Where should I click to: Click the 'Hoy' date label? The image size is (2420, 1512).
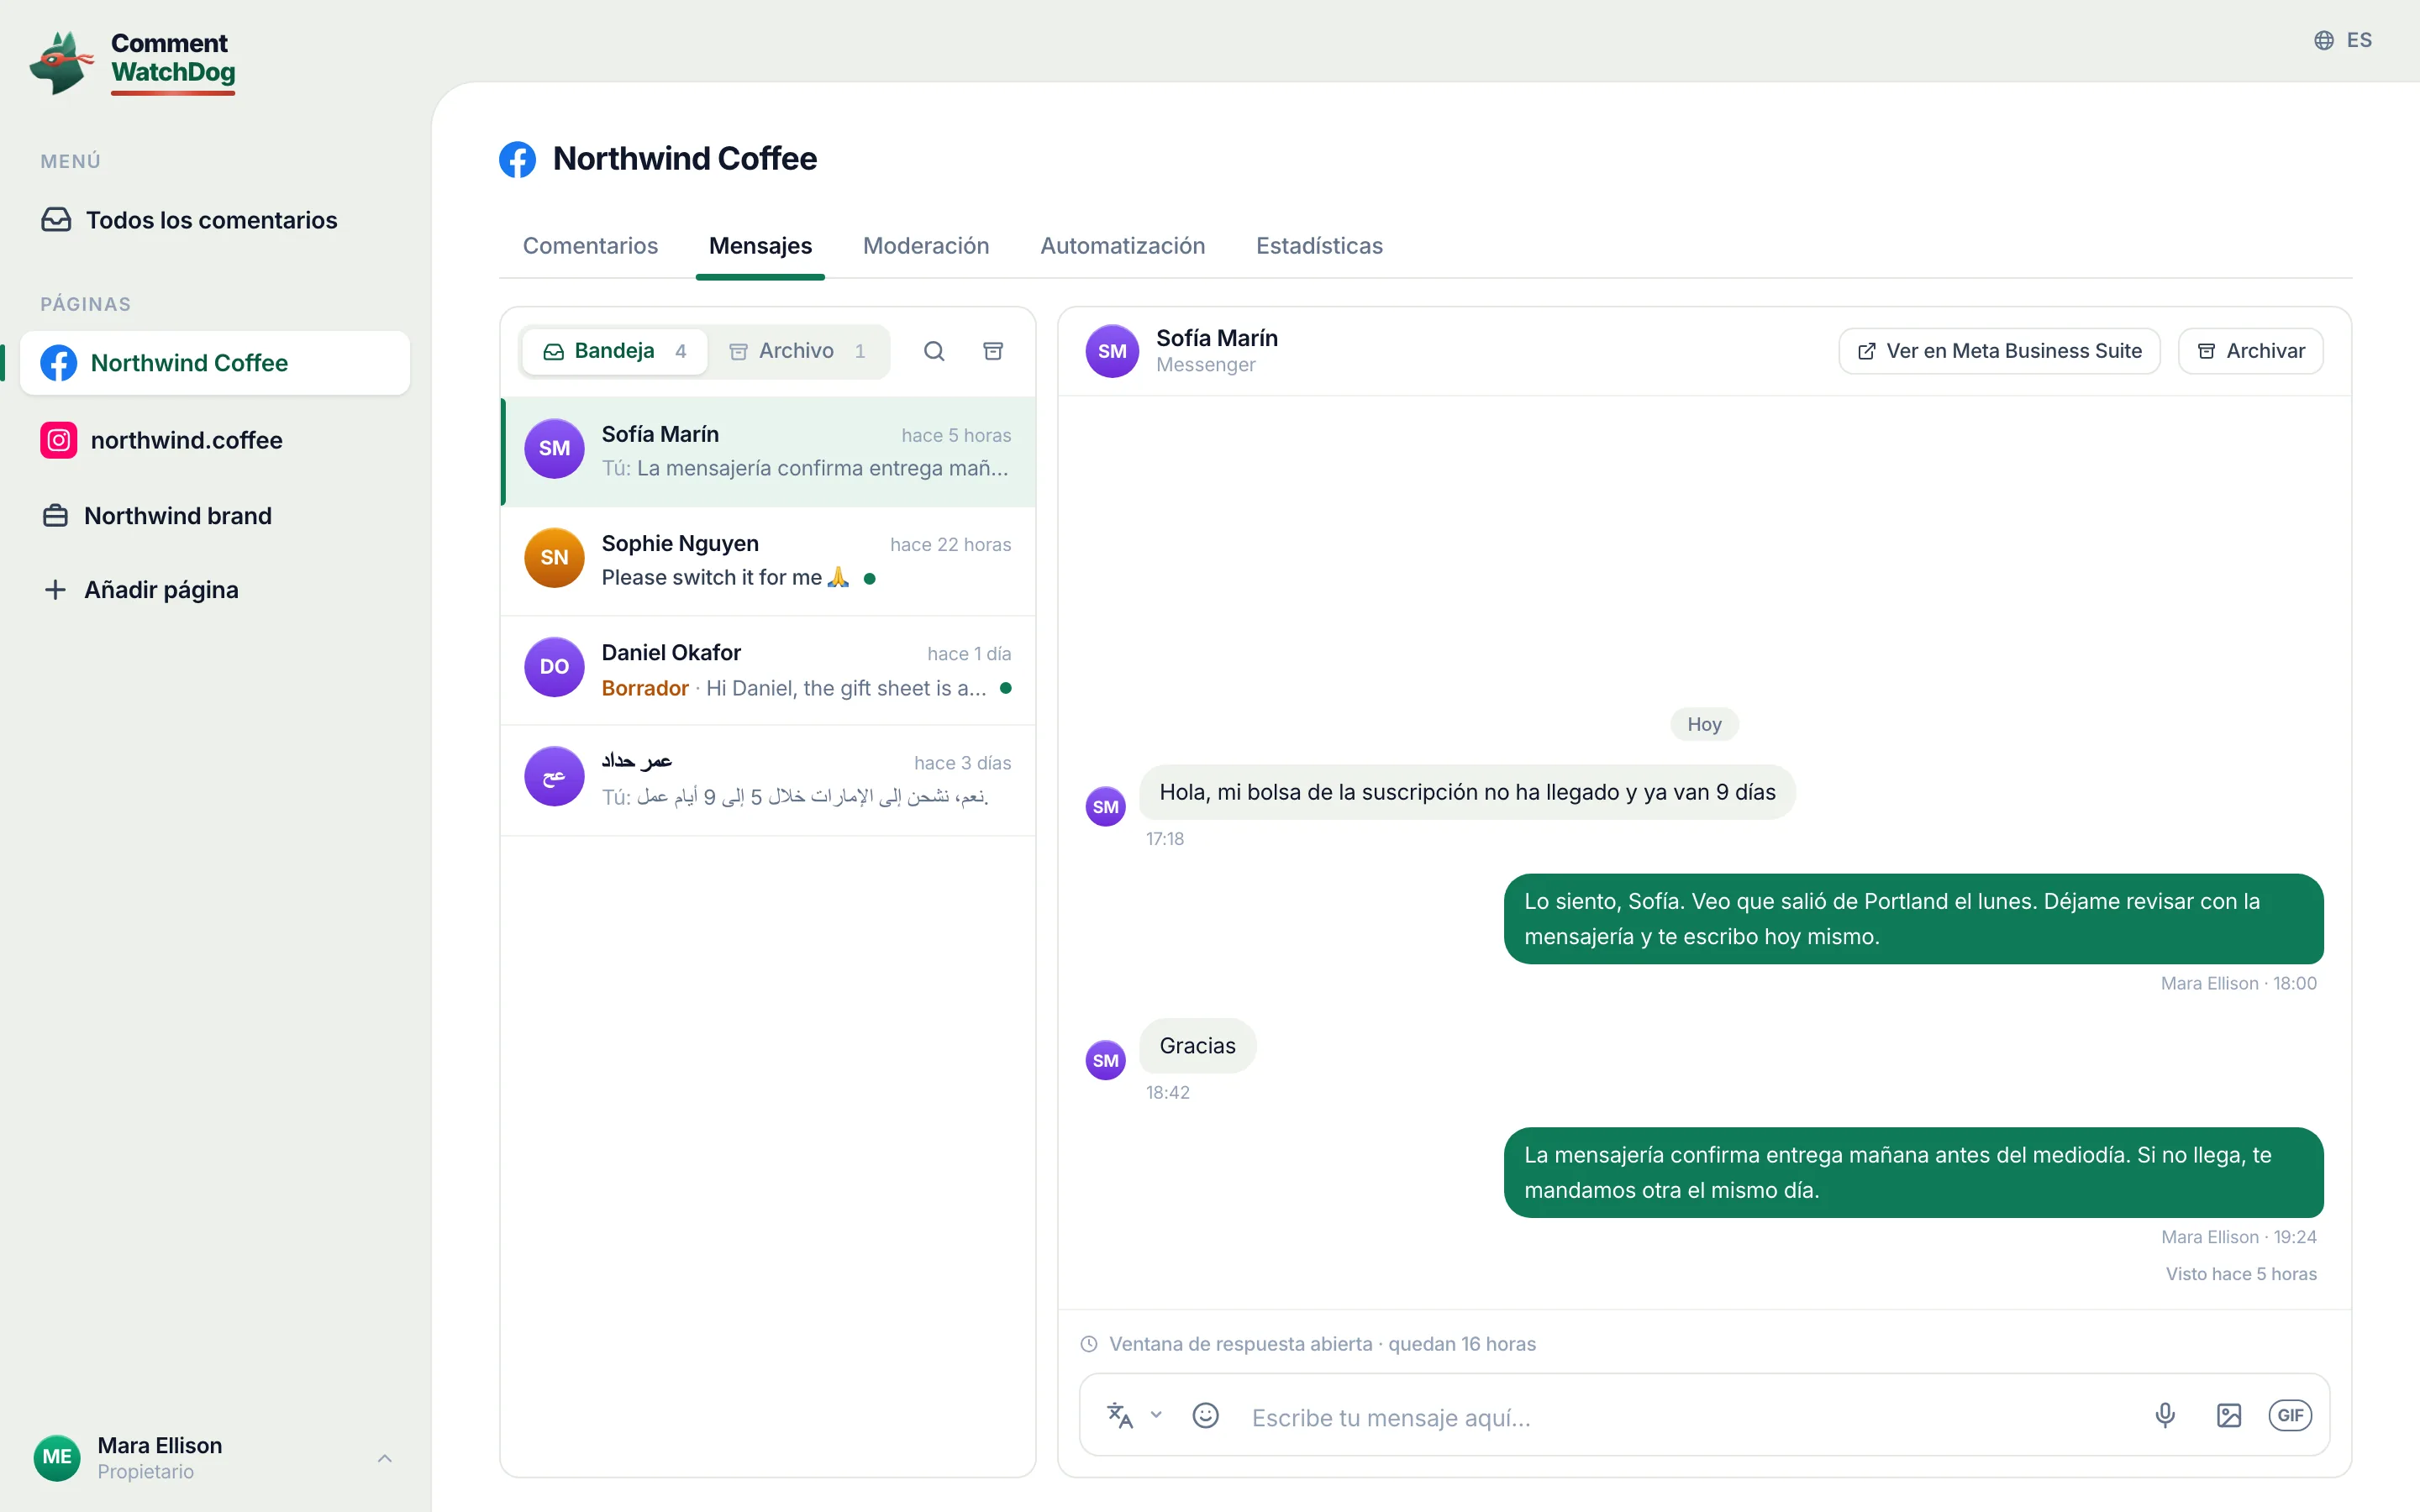(x=1704, y=724)
